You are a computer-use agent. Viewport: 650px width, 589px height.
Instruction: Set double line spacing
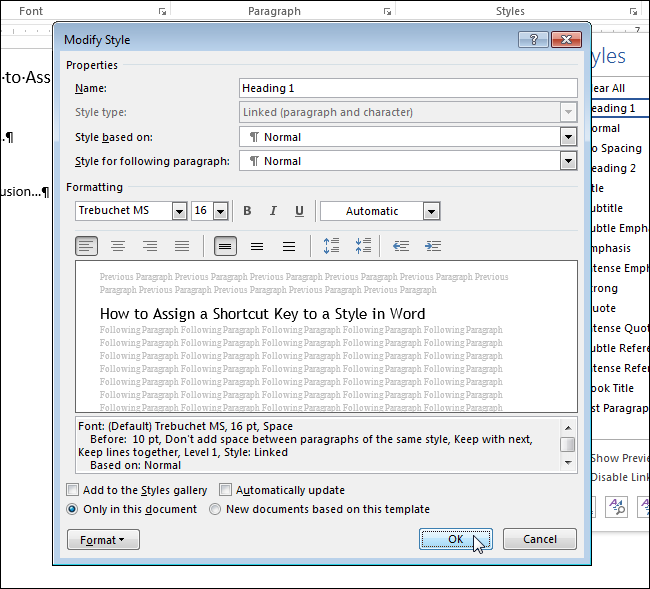click(x=289, y=246)
